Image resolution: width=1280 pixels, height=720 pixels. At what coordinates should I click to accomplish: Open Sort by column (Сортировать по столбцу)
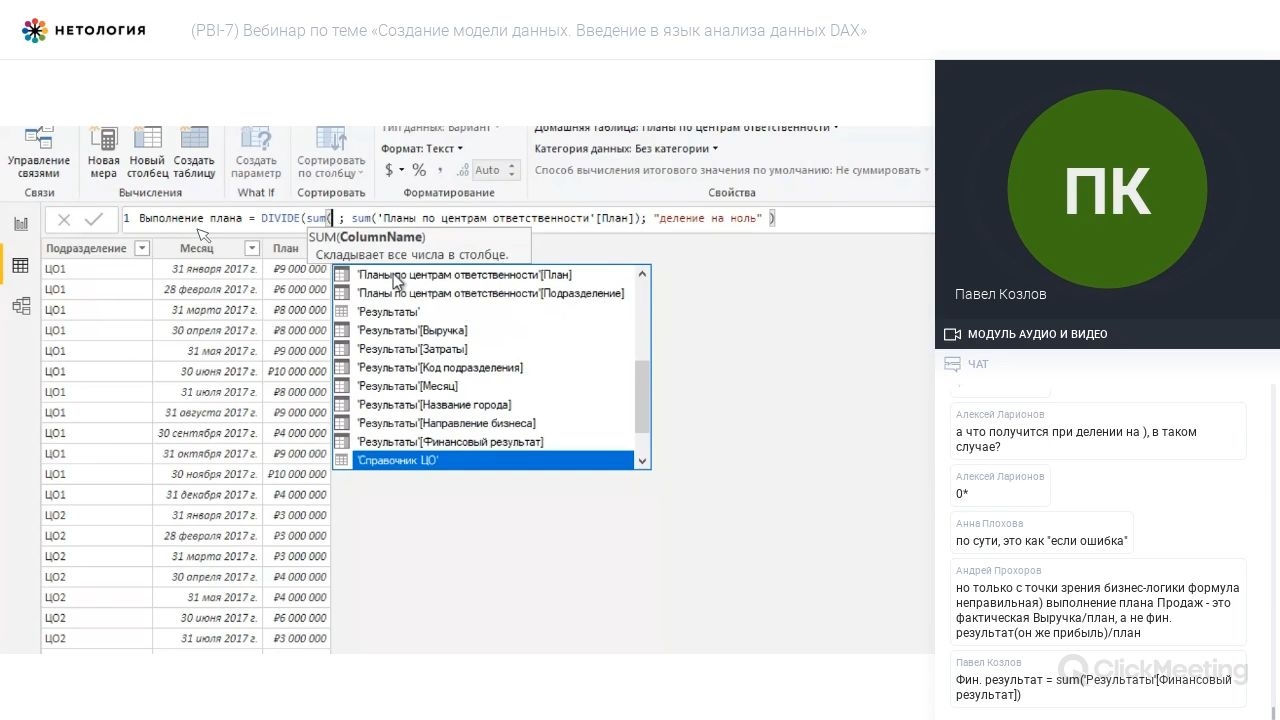pos(331,154)
